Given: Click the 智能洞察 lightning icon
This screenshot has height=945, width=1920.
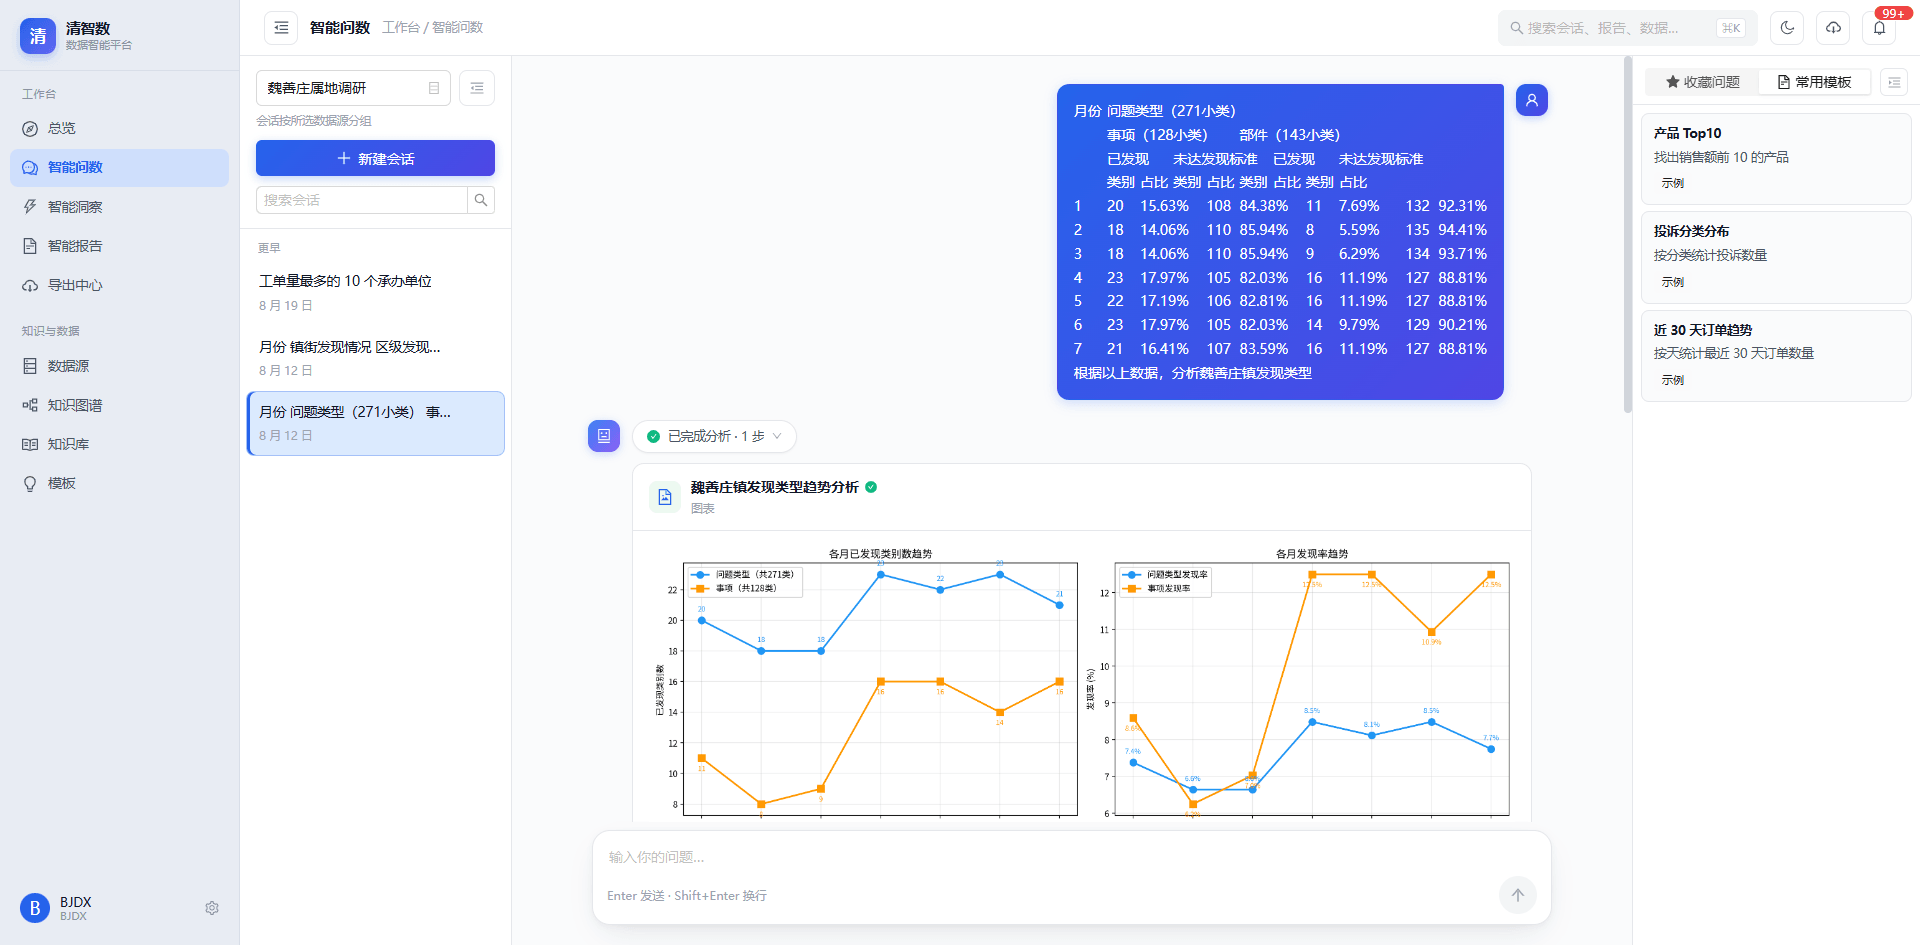Looking at the screenshot, I should tap(30, 207).
